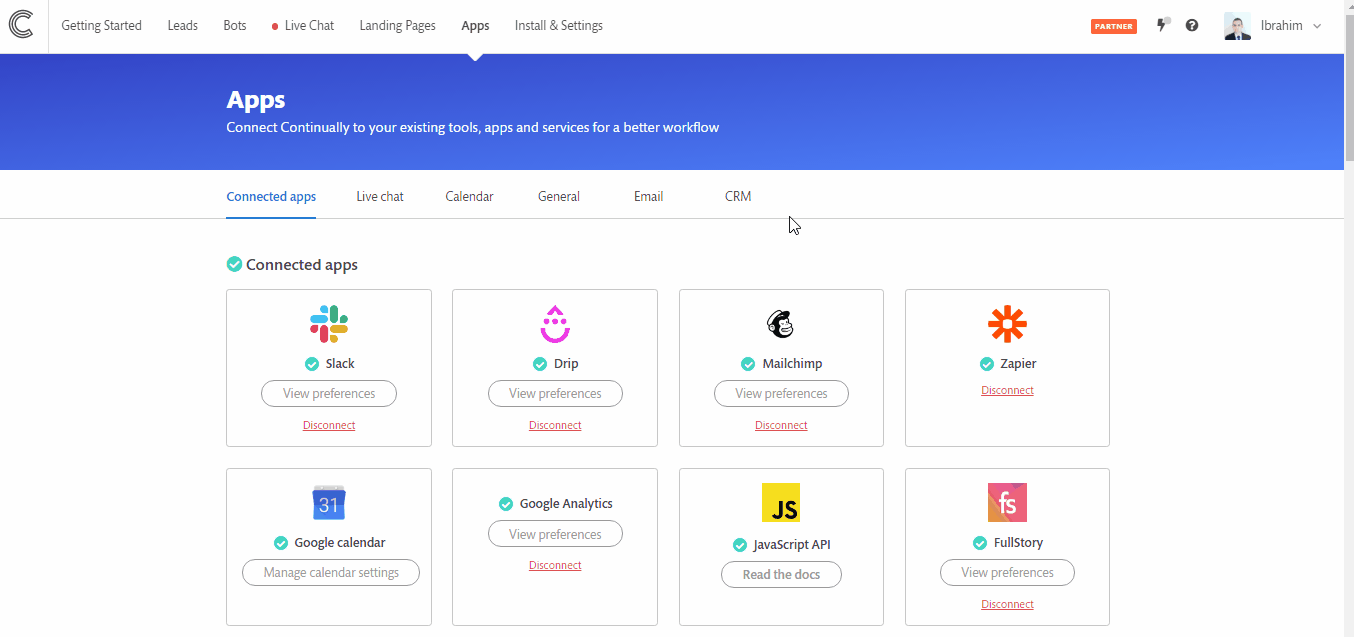1354x637 pixels.
Task: Disconnect the Slack app
Action: point(329,425)
